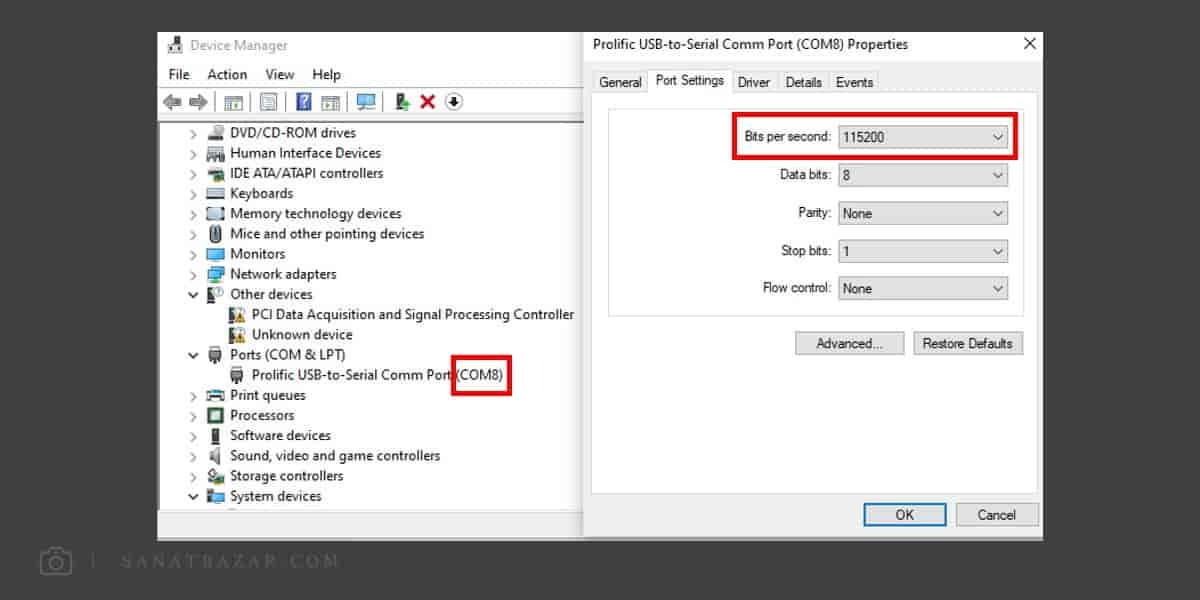Expand the Software devices node
The height and width of the screenshot is (600, 1200).
[193, 436]
